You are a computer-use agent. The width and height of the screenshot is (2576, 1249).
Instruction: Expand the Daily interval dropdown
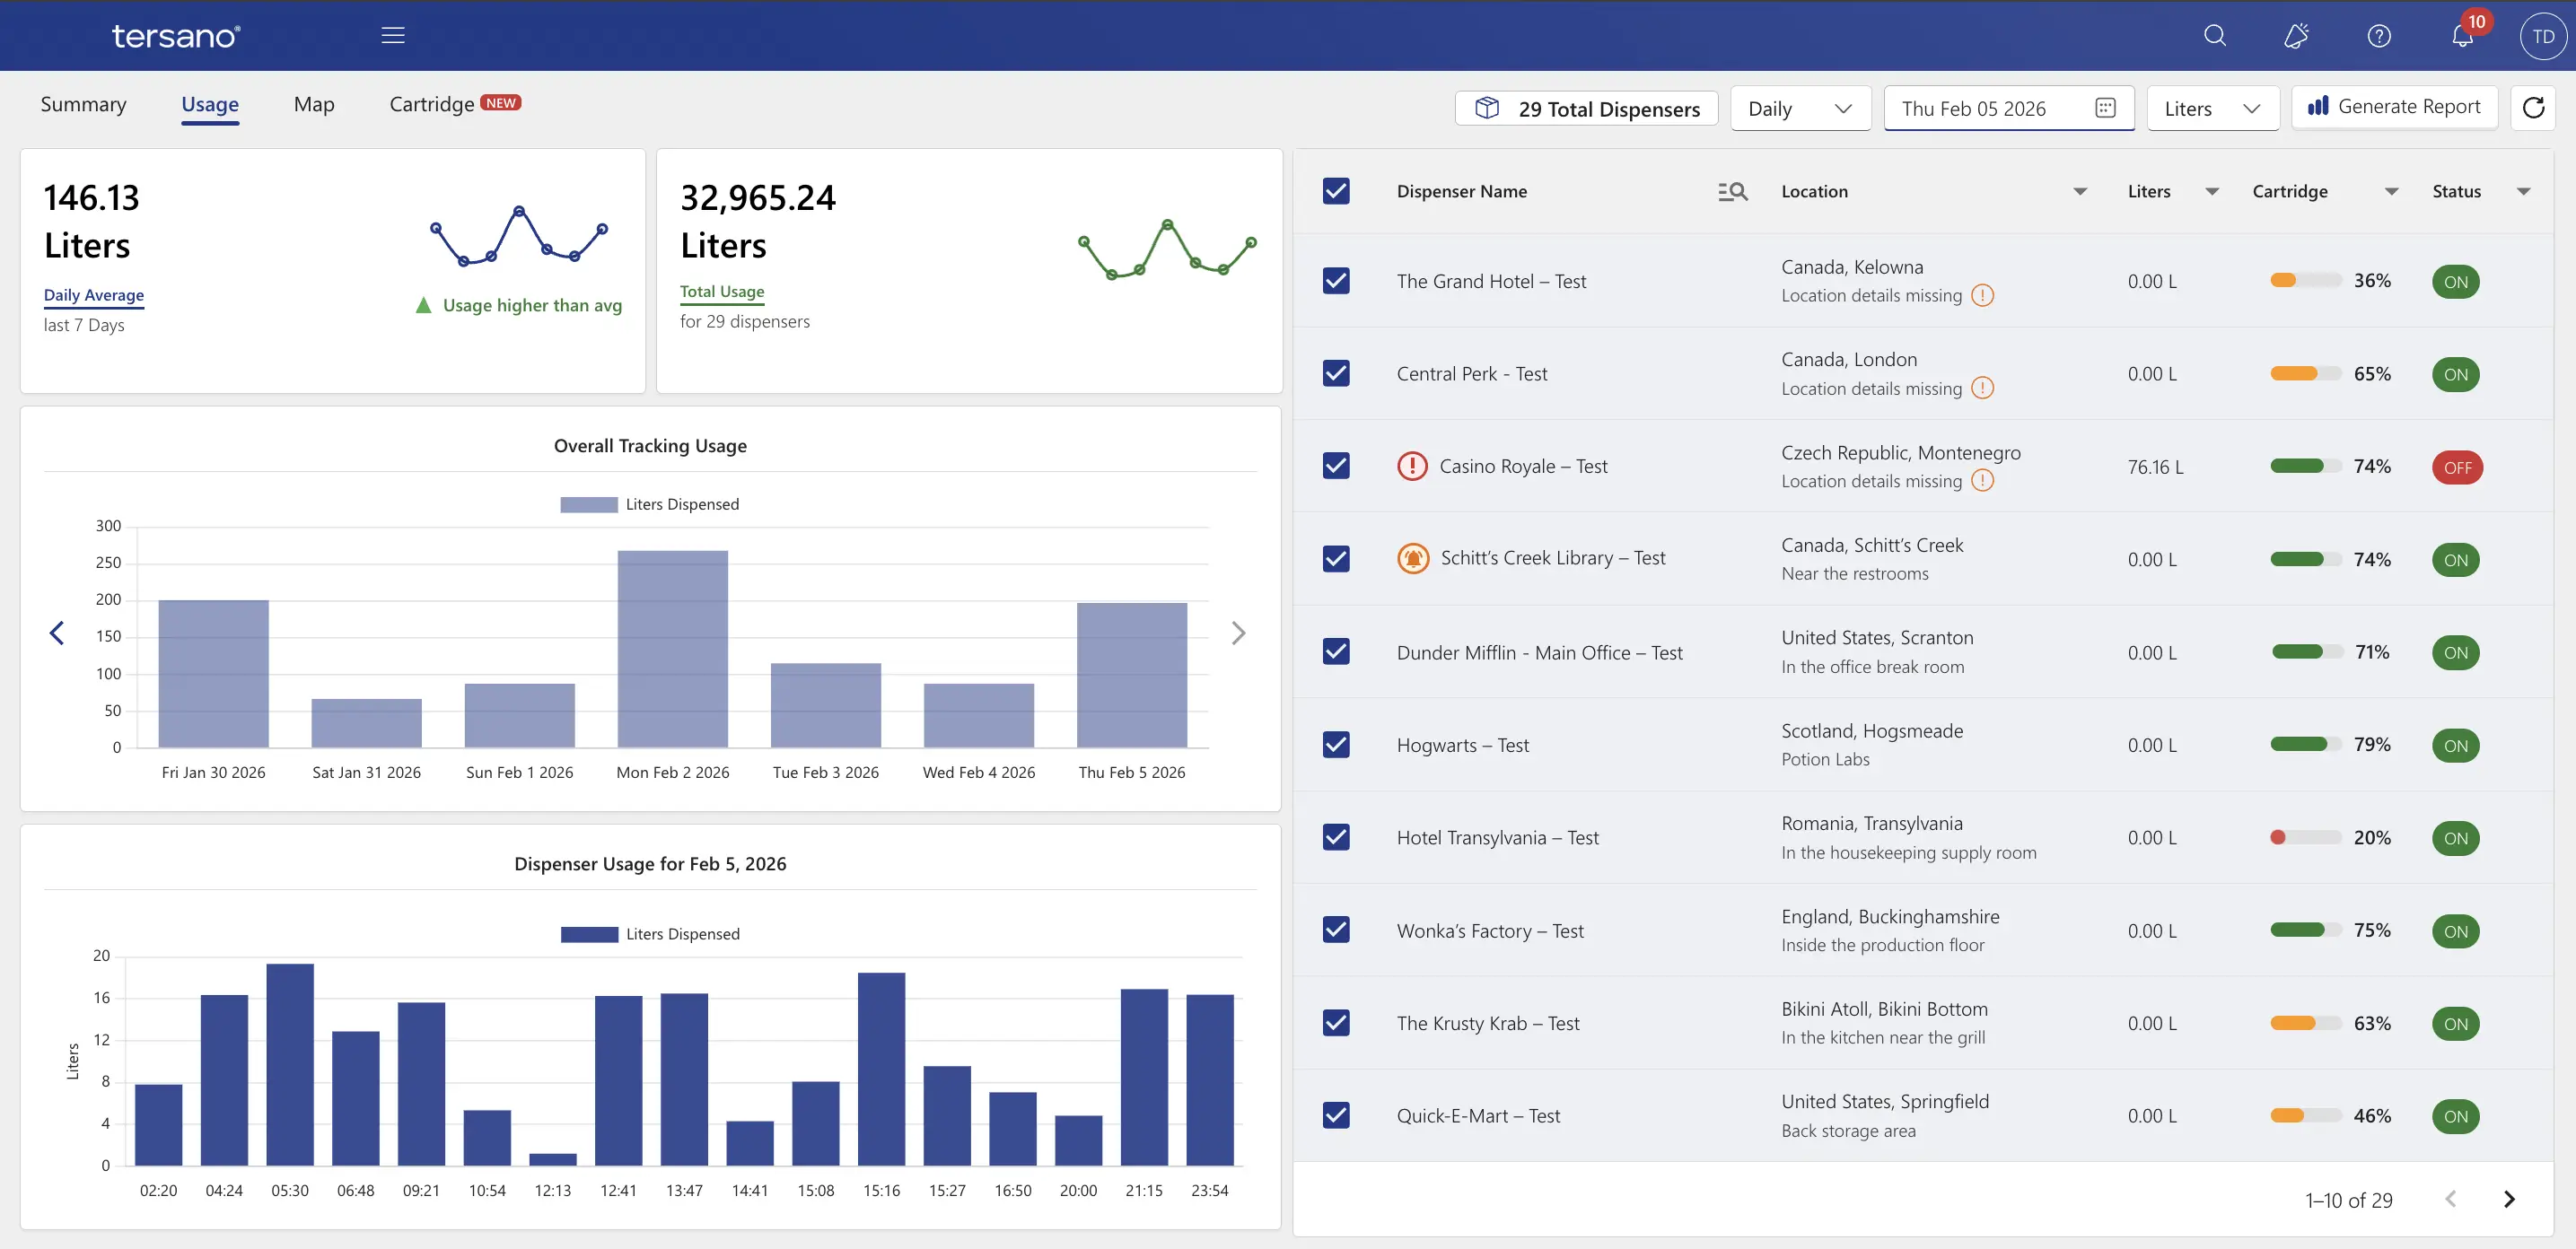[x=1800, y=109]
